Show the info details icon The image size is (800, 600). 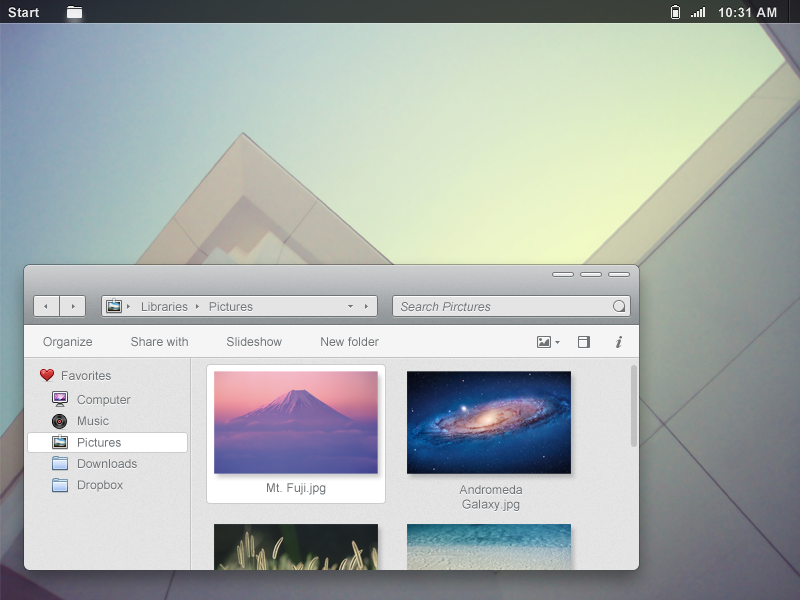point(619,342)
